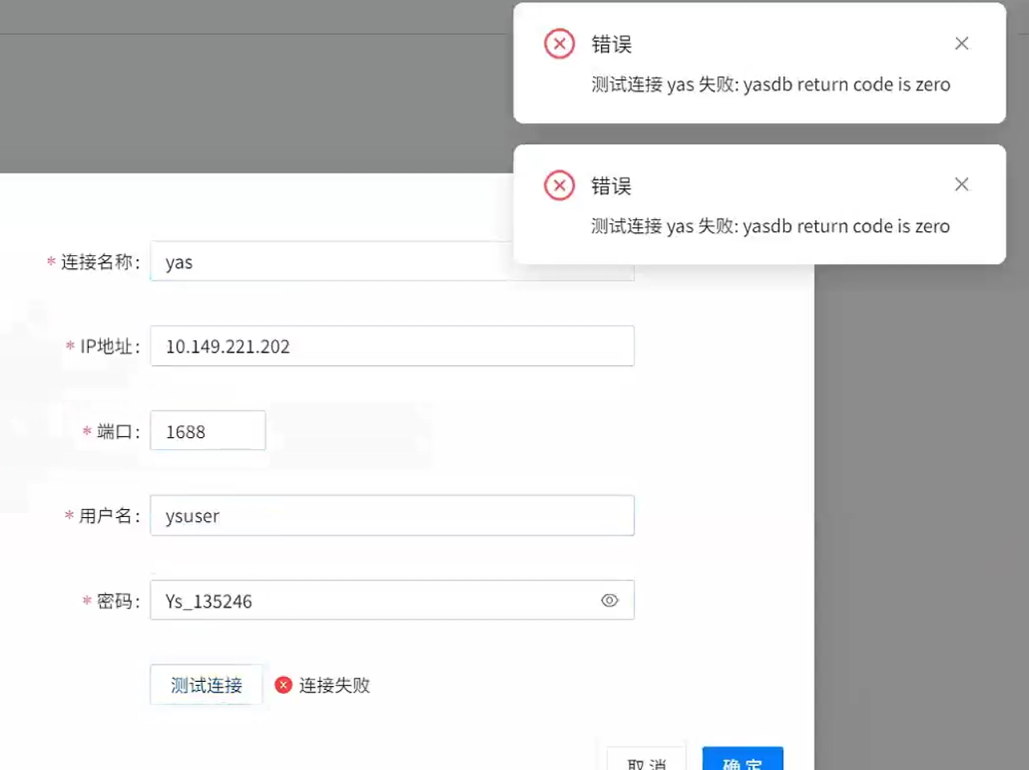Viewport: 1029px width, 770px height.
Task: Click the IP地址 input field
Action: tap(392, 346)
